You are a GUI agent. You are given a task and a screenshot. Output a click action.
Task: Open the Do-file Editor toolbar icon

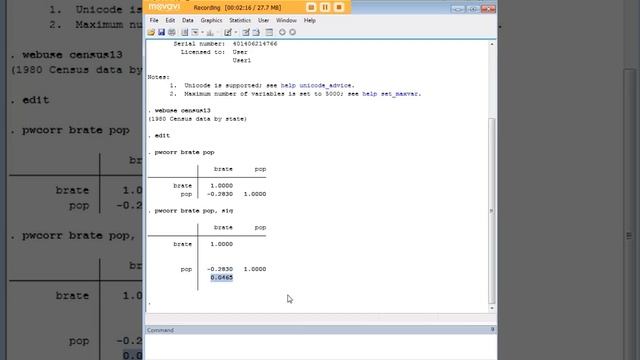228,32
